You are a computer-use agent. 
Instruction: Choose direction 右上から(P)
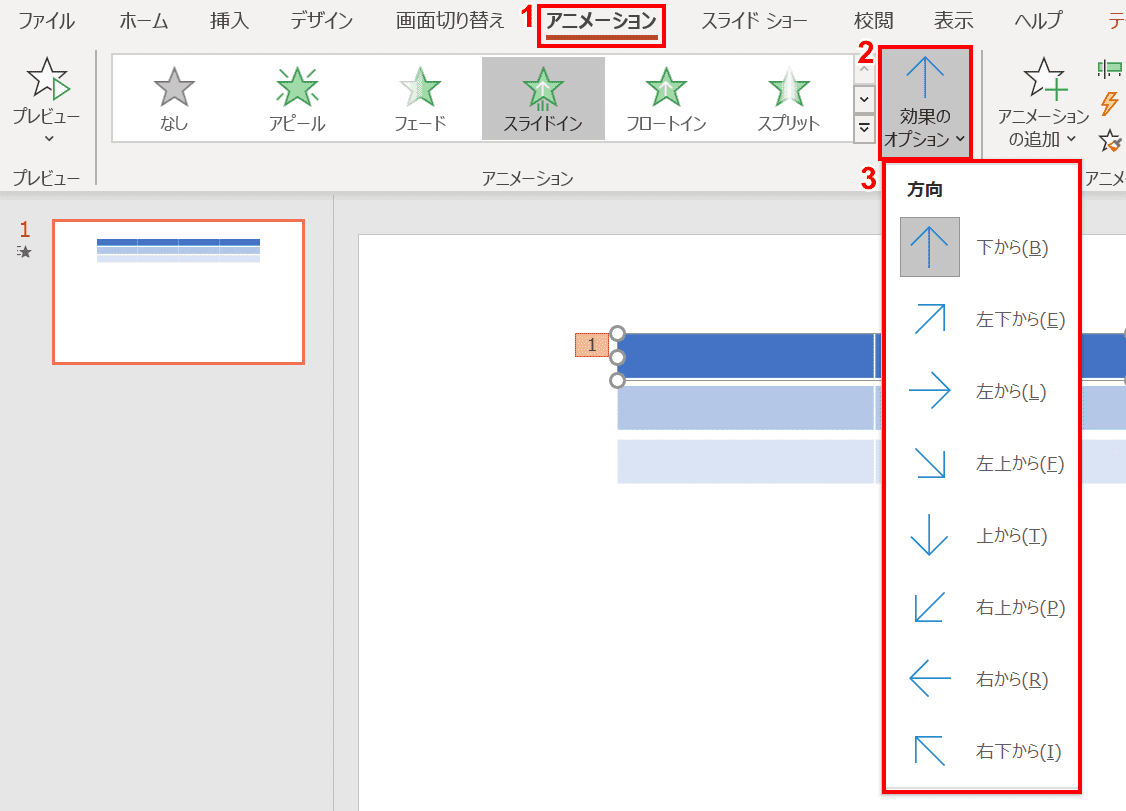(981, 607)
